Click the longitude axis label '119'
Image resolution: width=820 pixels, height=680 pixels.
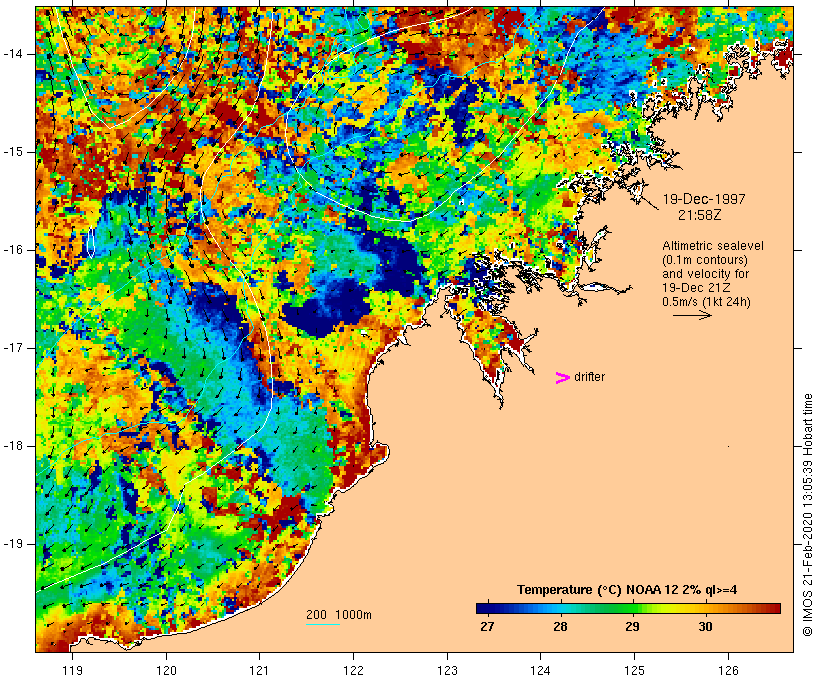coord(72,670)
